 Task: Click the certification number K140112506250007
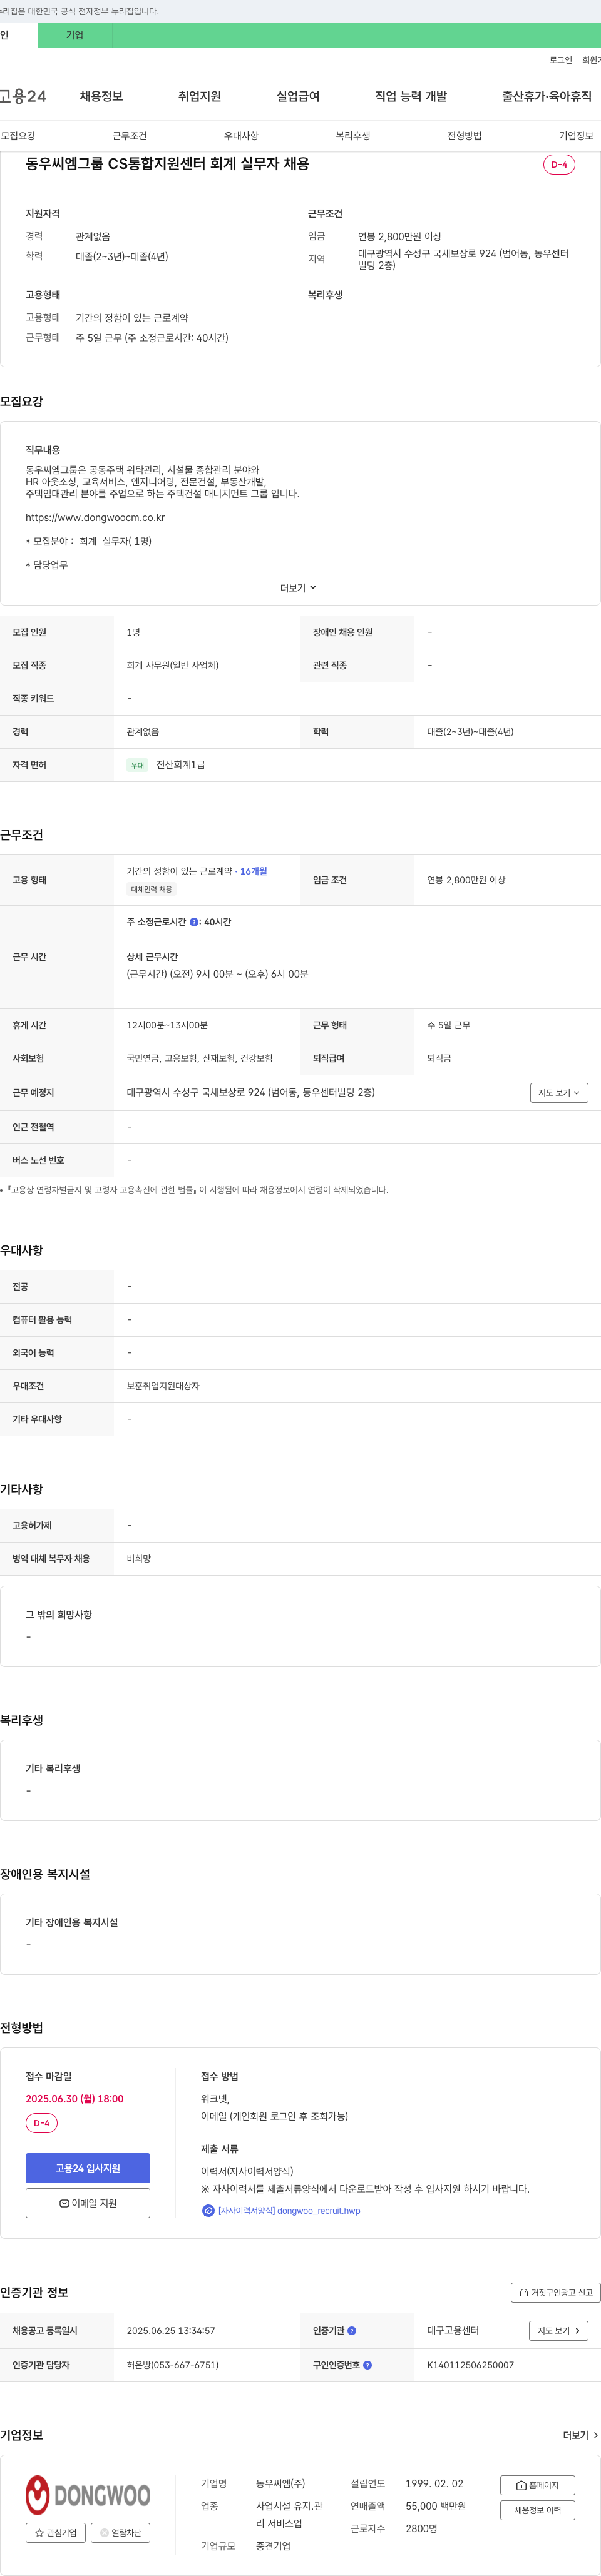tap(471, 2365)
